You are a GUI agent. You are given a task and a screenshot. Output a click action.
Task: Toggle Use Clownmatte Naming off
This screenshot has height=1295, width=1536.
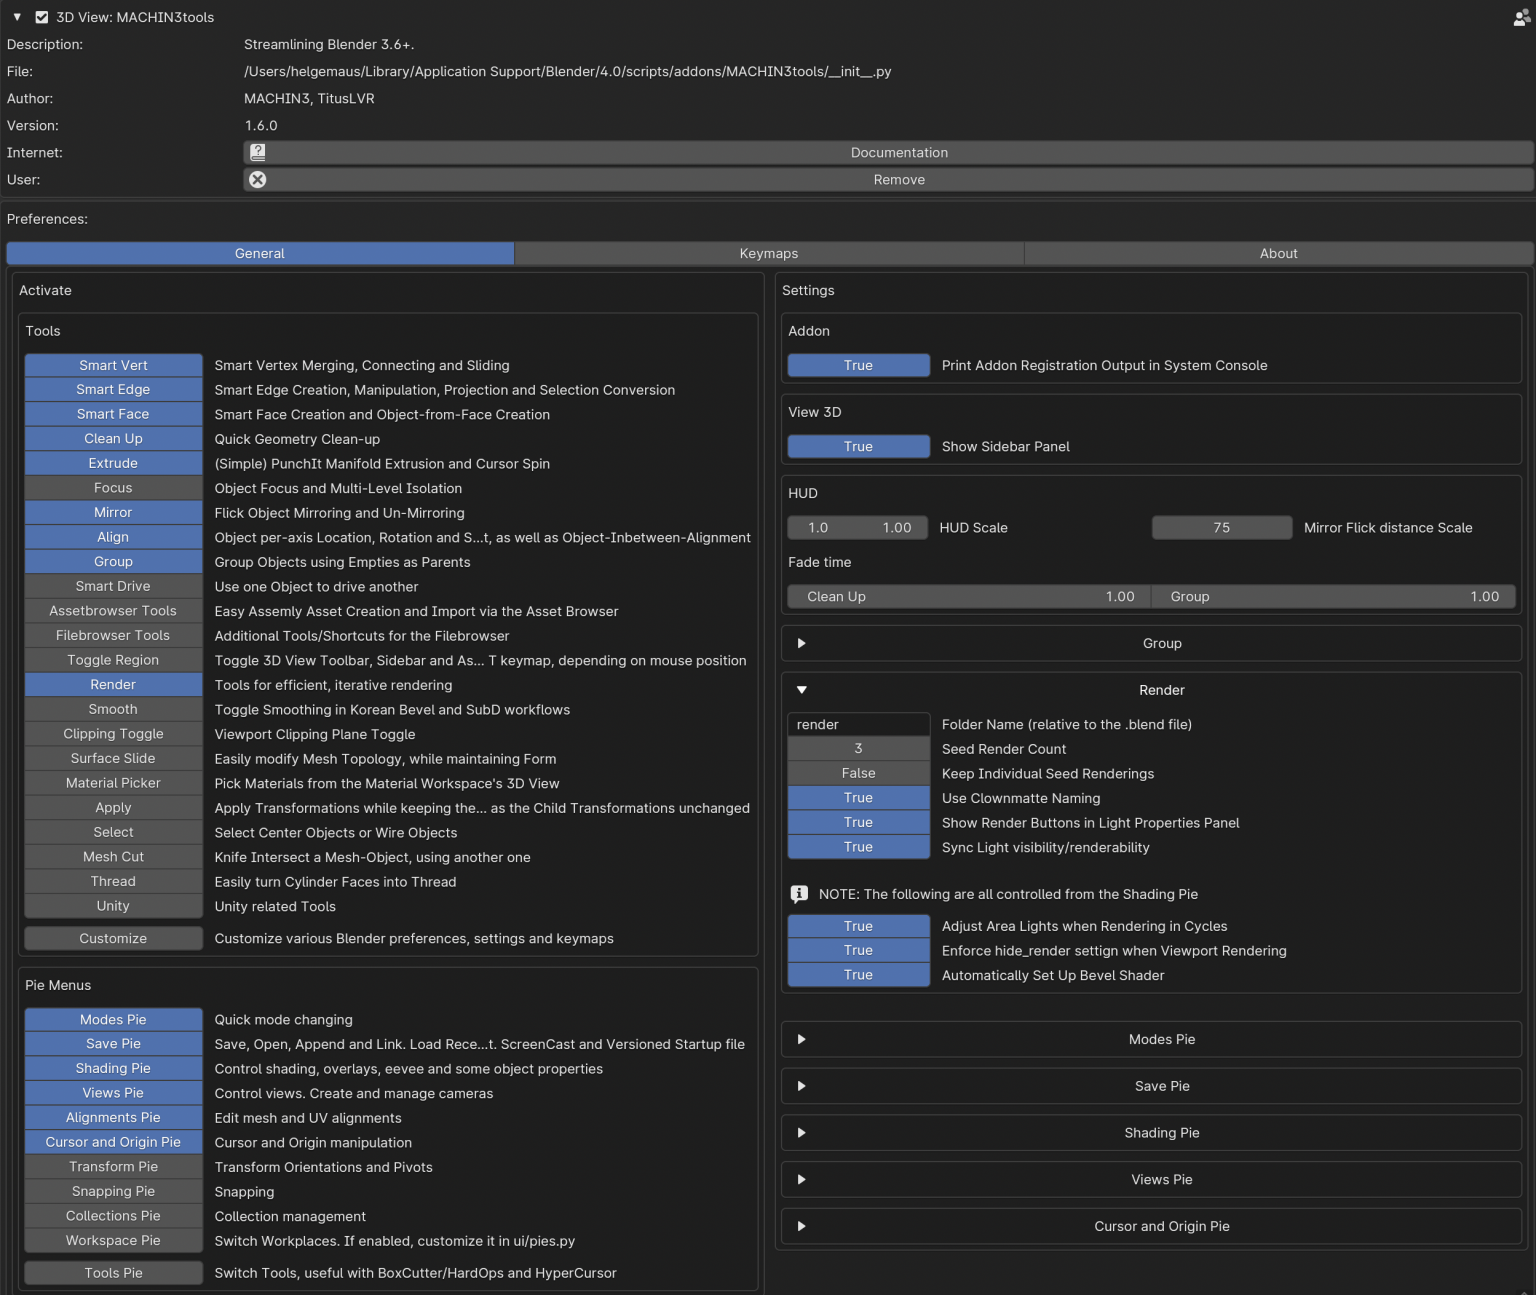[858, 797]
